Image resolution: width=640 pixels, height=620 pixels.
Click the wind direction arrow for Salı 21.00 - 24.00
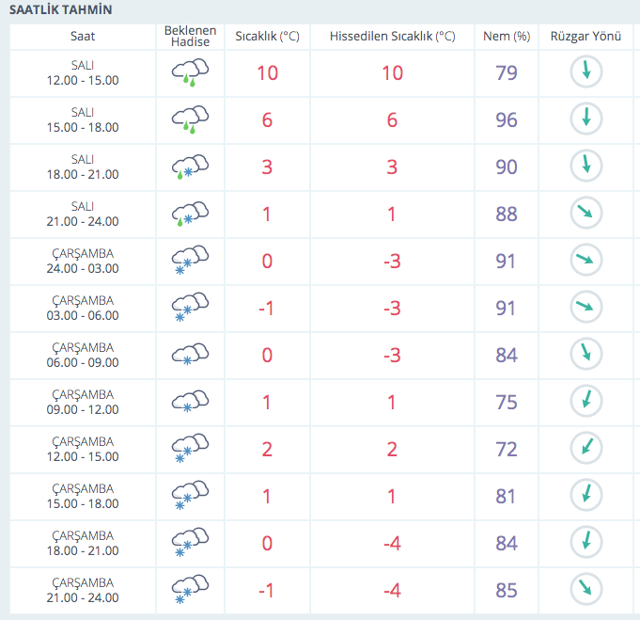[x=586, y=213]
